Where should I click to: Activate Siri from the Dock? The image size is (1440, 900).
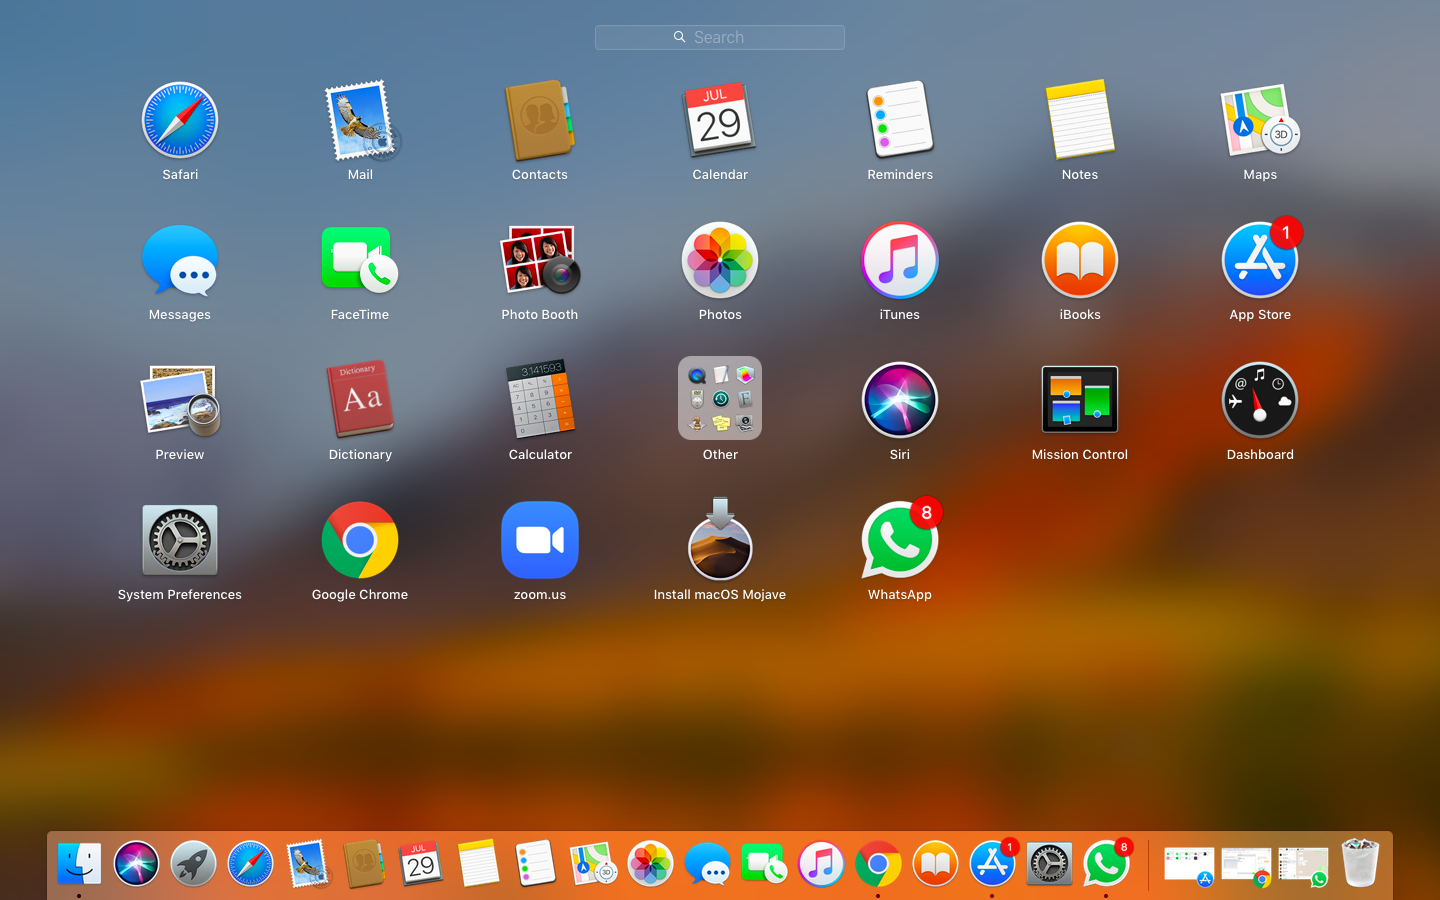point(136,863)
